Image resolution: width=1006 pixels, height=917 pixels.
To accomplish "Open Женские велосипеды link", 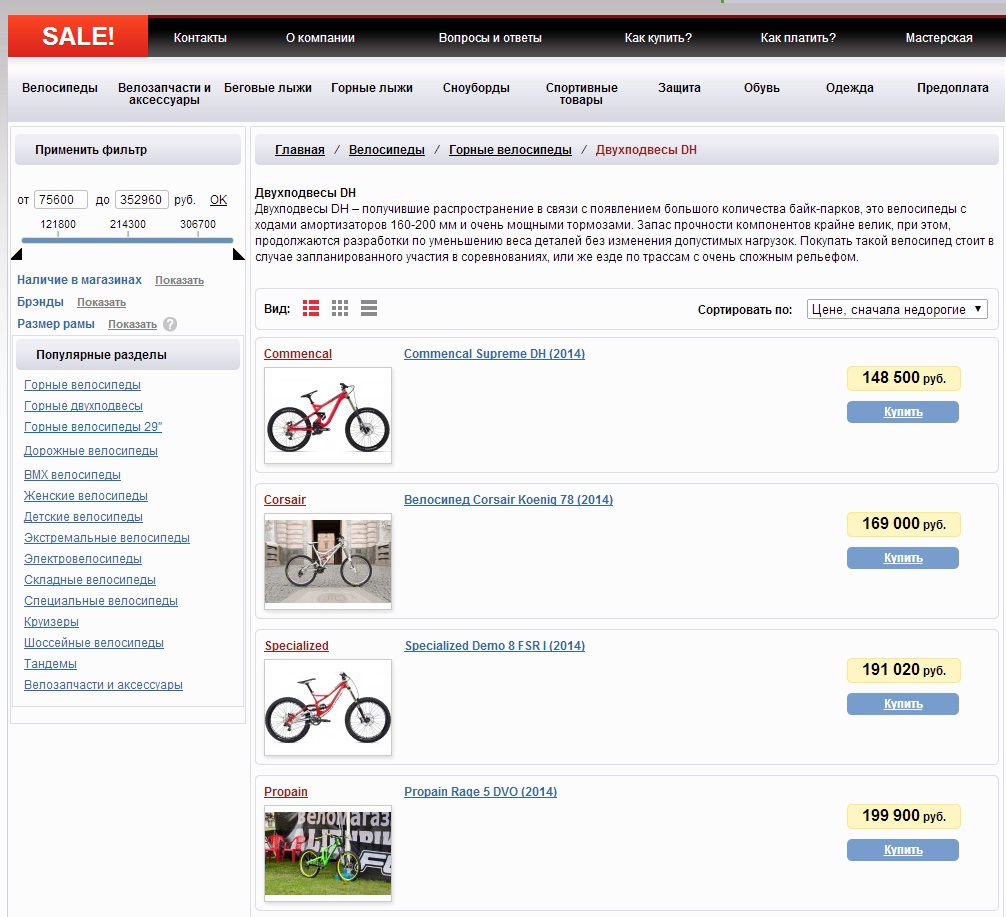I will pyautogui.click(x=86, y=496).
